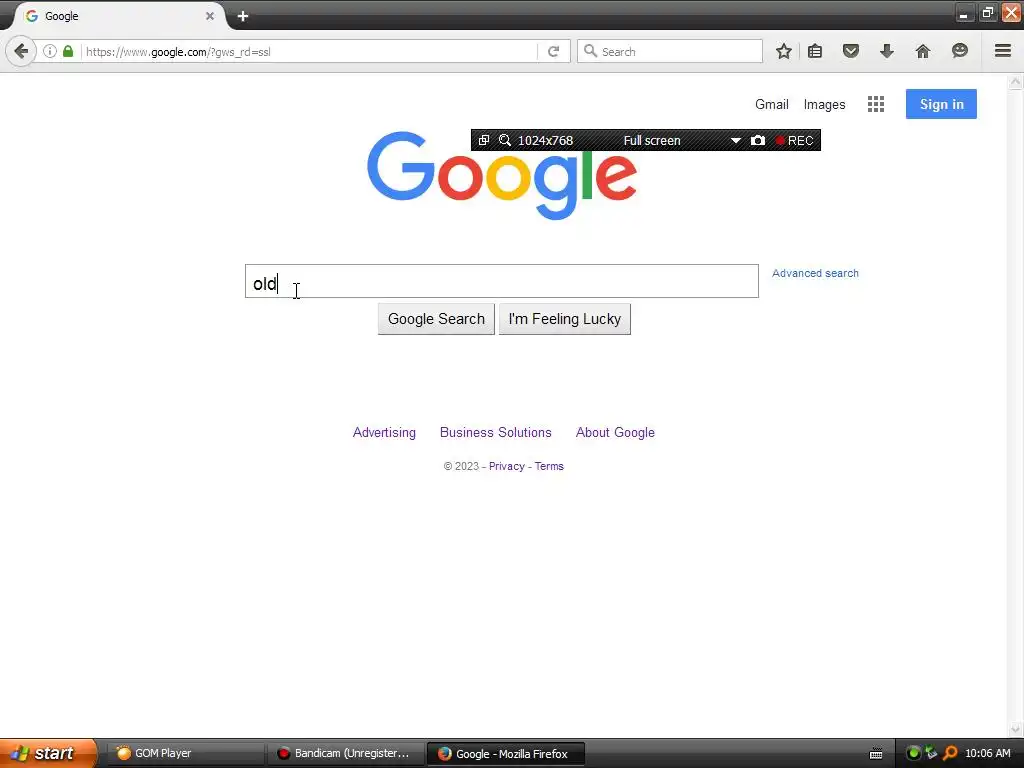Open the Advertising footer link
The image size is (1024, 768).
click(x=384, y=432)
